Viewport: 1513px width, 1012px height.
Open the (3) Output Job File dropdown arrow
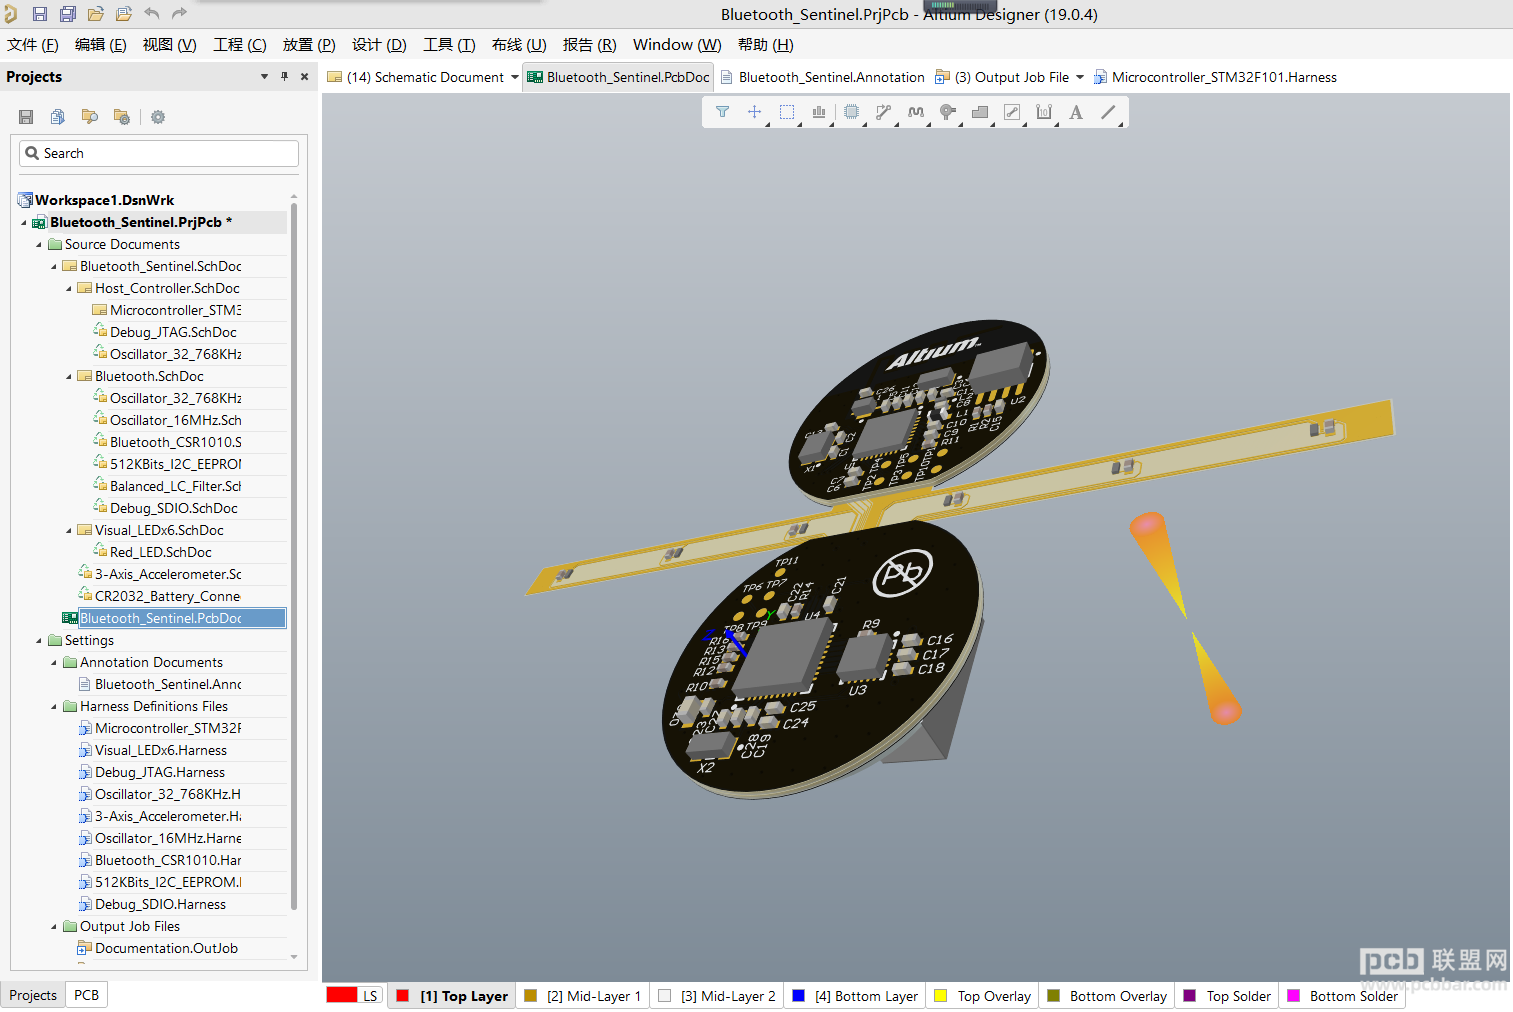pos(1080,77)
